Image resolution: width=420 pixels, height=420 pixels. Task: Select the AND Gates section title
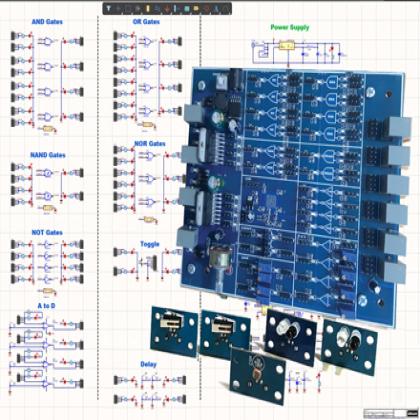click(47, 22)
